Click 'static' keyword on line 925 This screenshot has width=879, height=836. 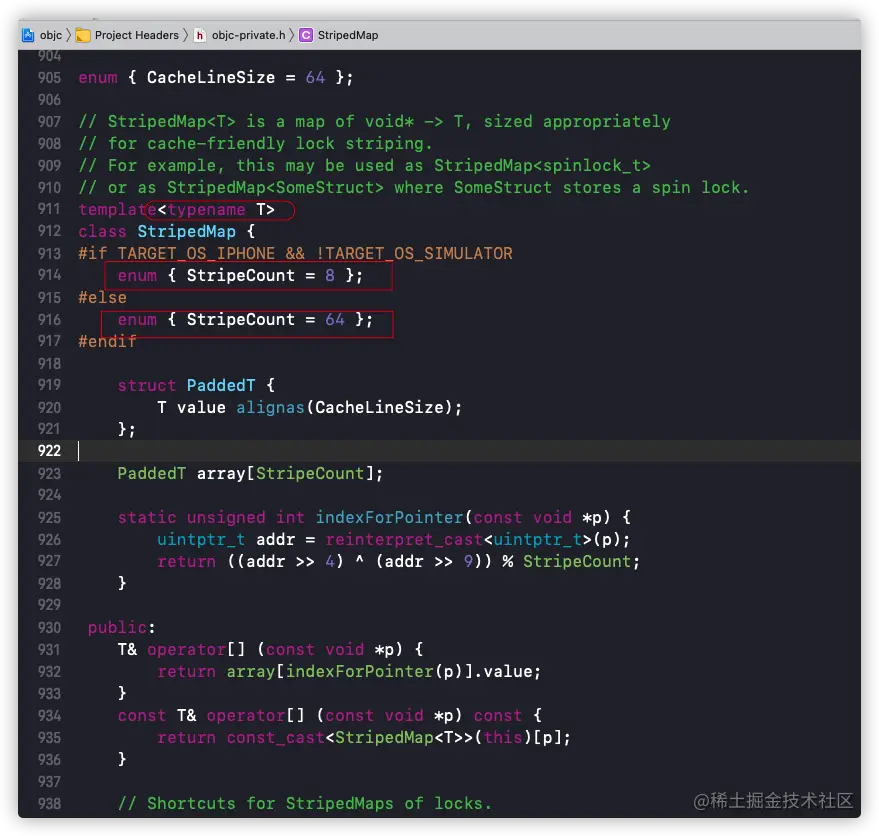tap(147, 518)
